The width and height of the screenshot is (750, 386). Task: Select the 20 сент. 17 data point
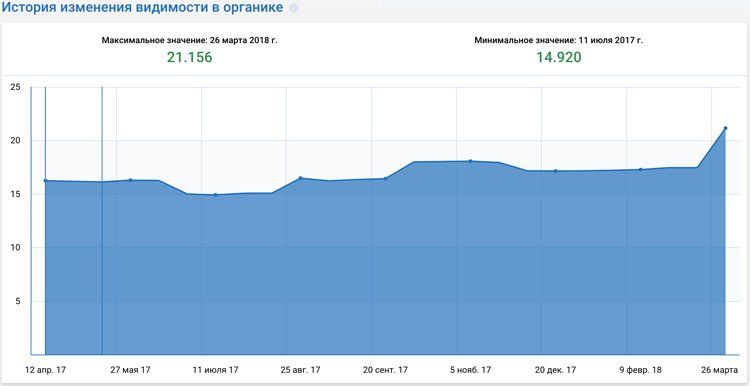pos(386,178)
